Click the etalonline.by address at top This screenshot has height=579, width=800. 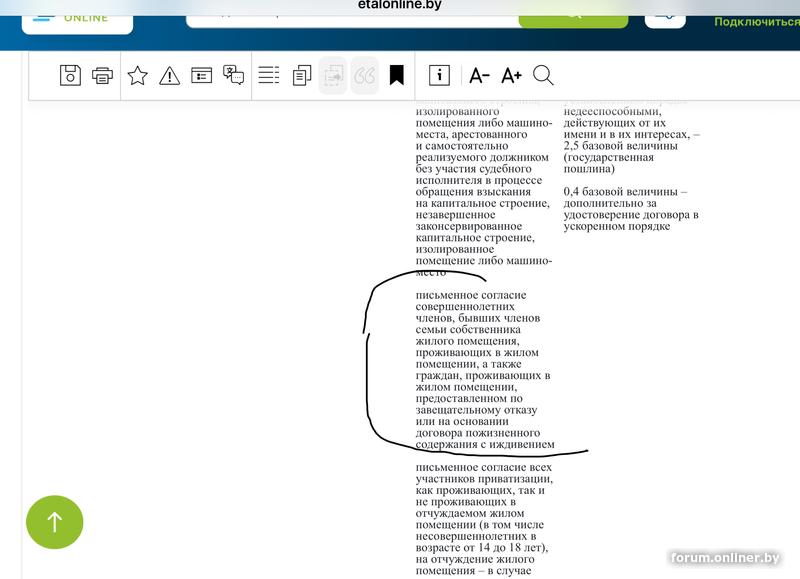[x=399, y=5]
